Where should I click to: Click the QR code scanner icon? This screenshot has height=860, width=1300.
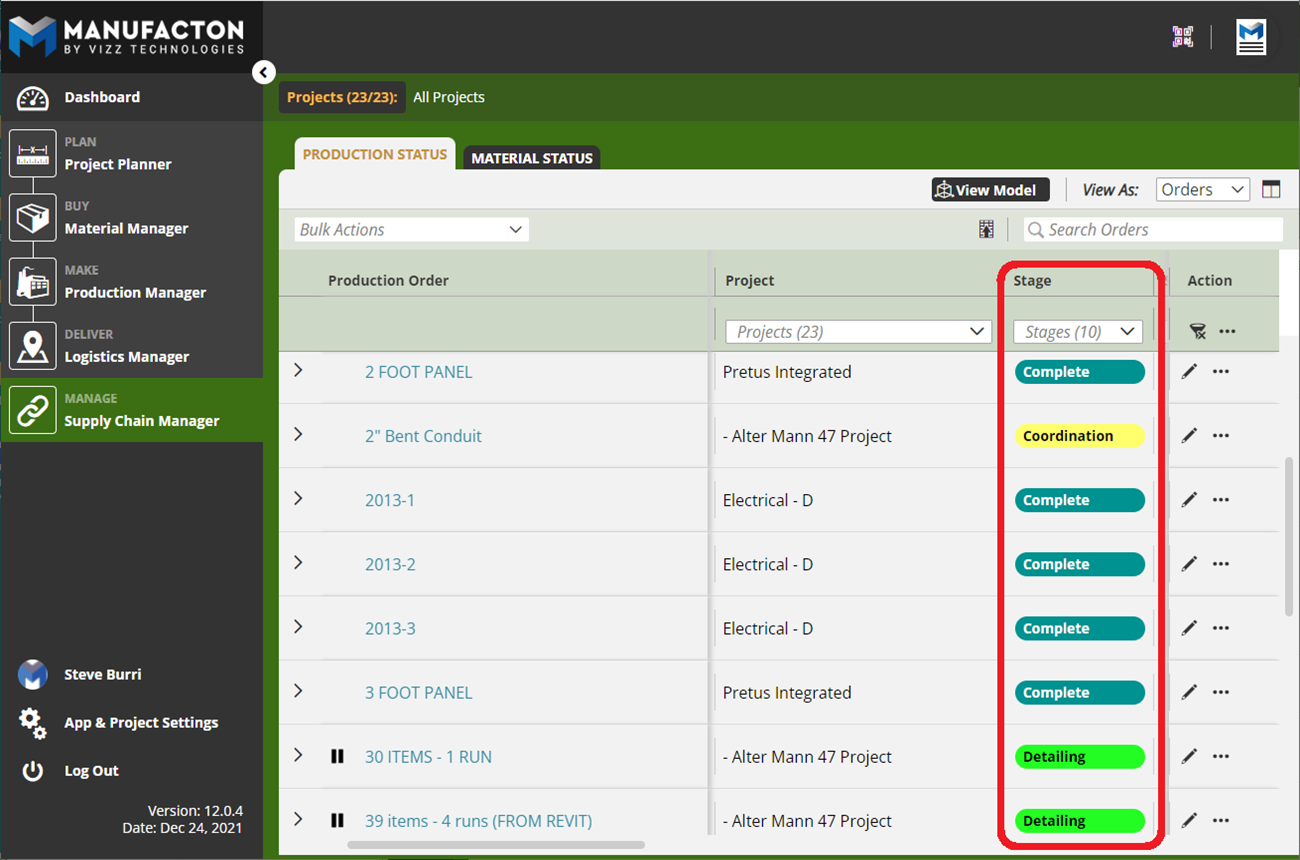[1183, 37]
